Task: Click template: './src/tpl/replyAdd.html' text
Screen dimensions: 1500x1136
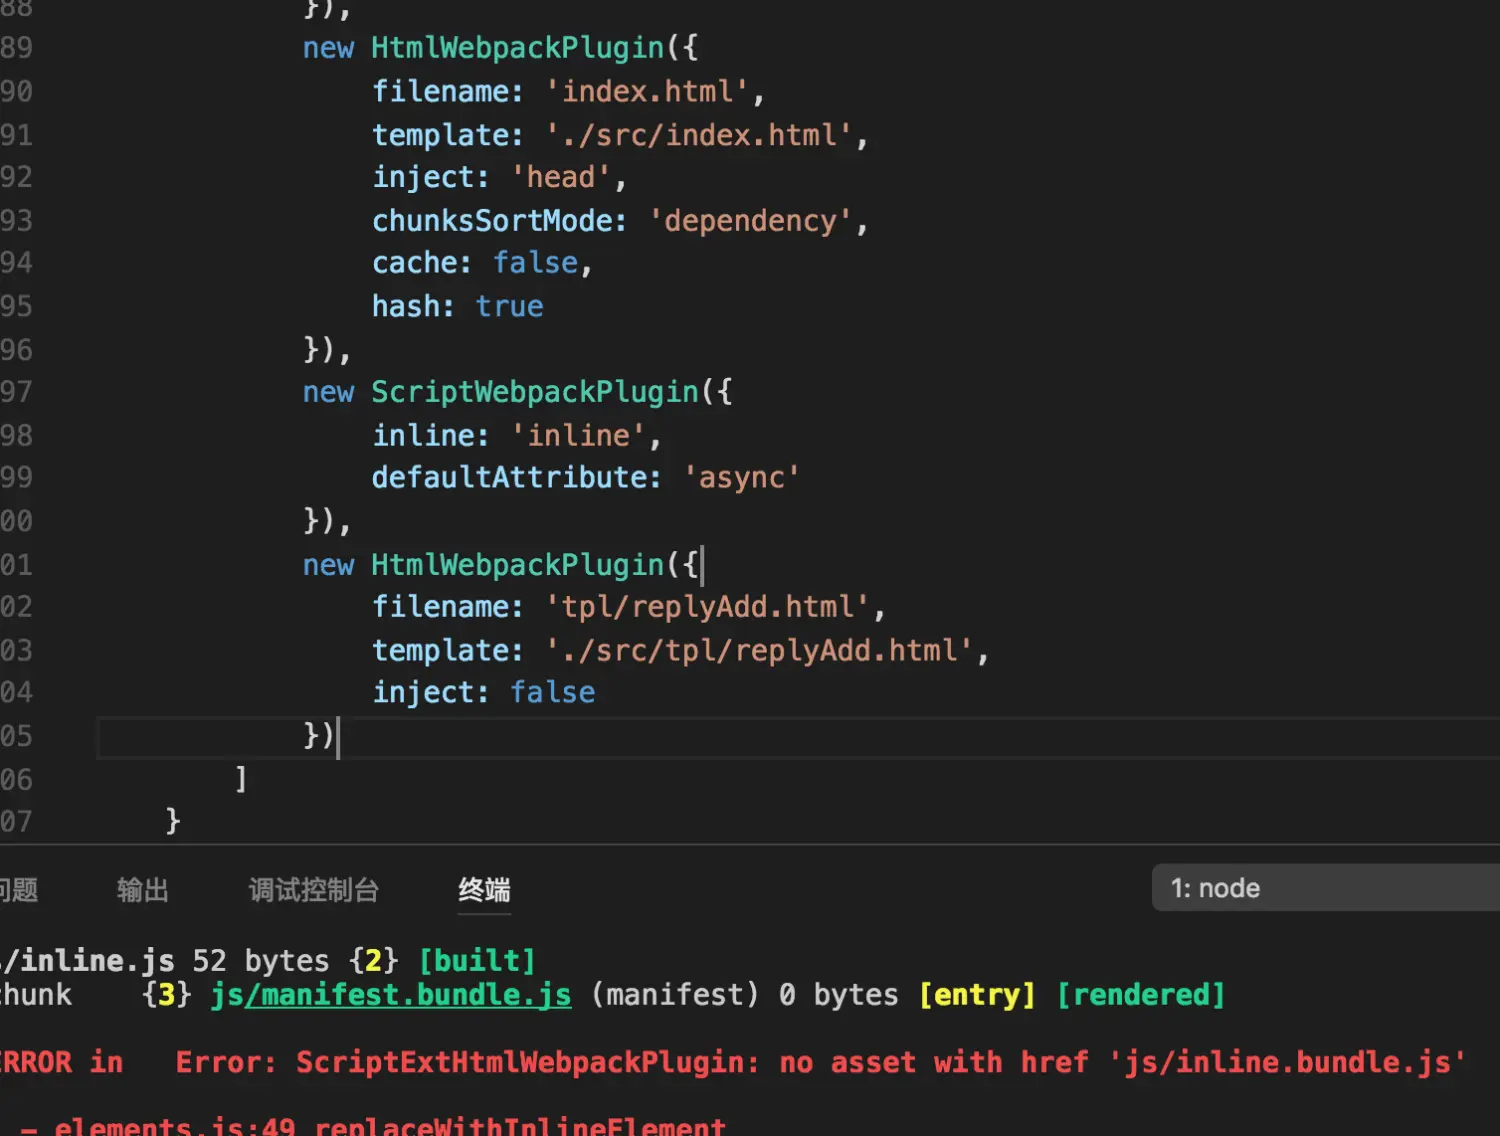Action: (680, 650)
